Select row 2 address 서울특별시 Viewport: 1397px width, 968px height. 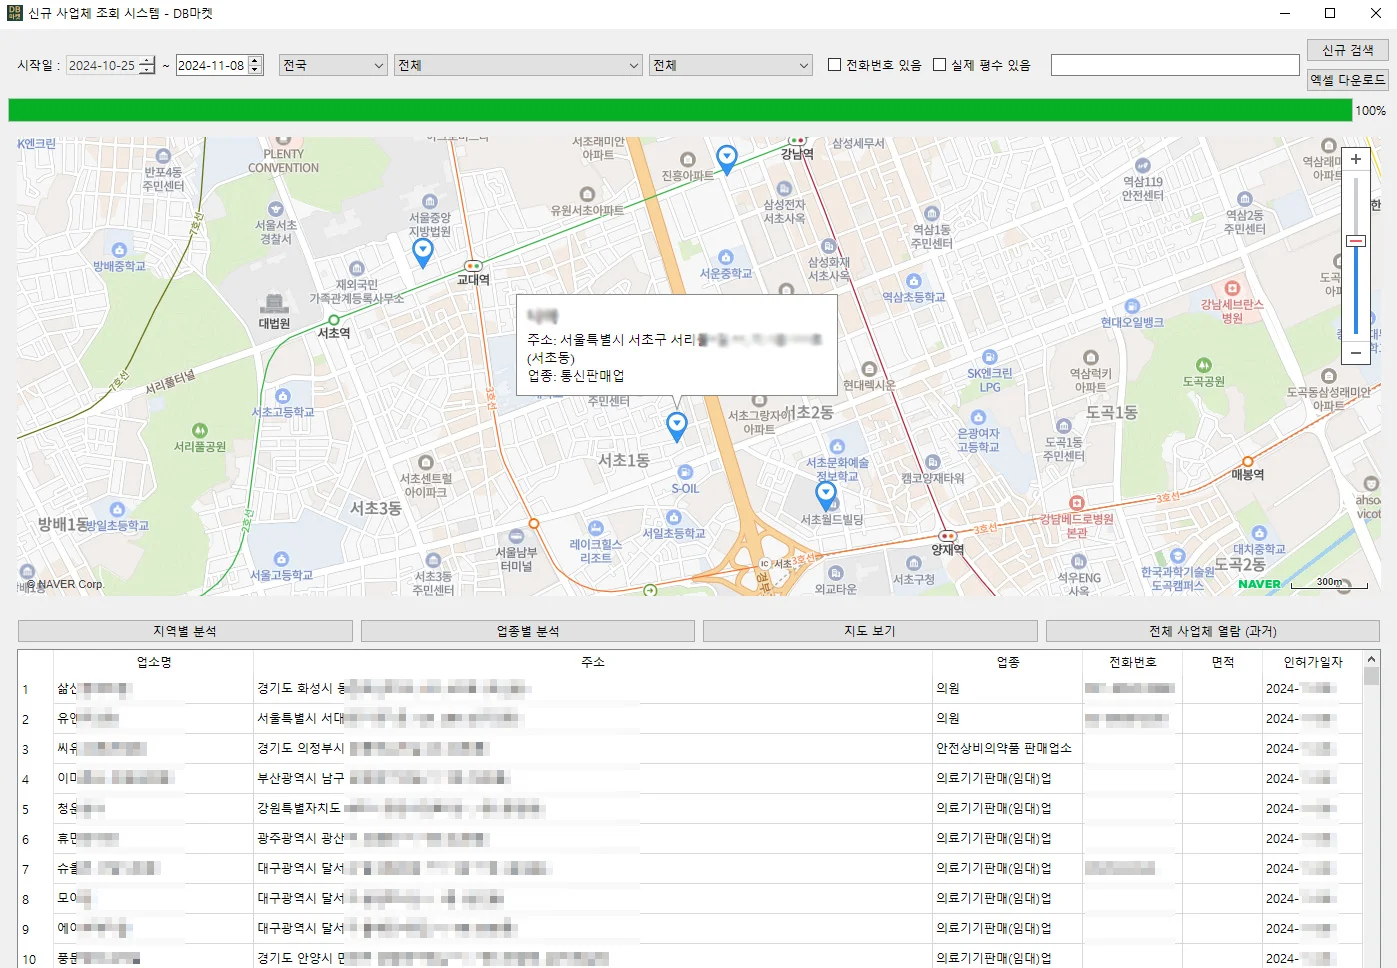pyautogui.click(x=593, y=718)
